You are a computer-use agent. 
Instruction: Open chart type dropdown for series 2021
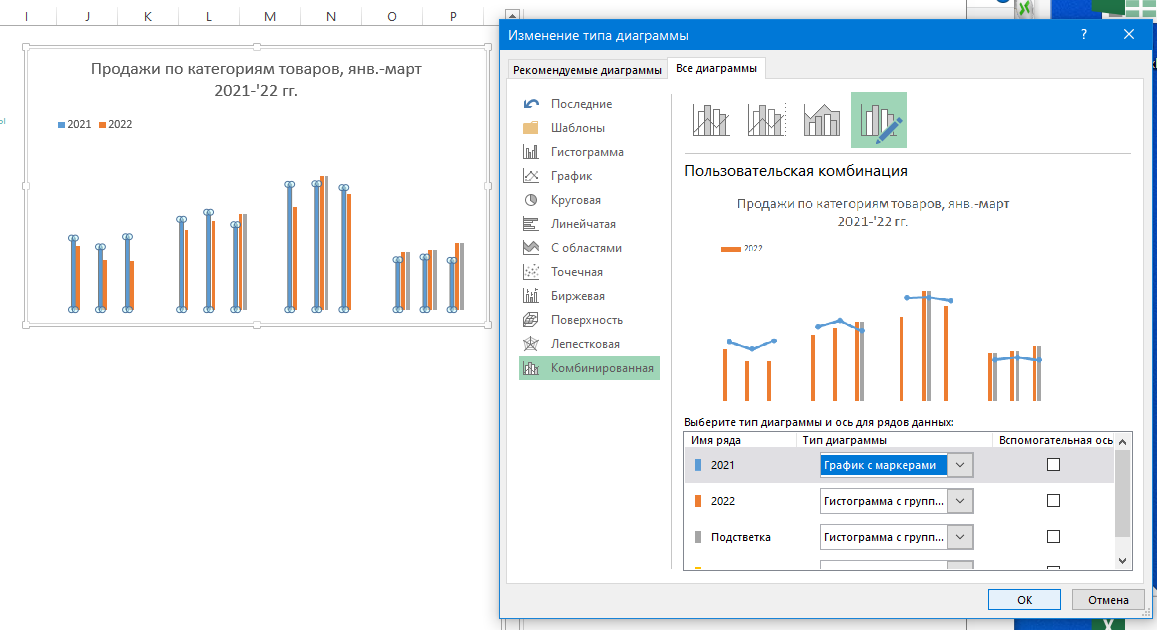point(959,465)
